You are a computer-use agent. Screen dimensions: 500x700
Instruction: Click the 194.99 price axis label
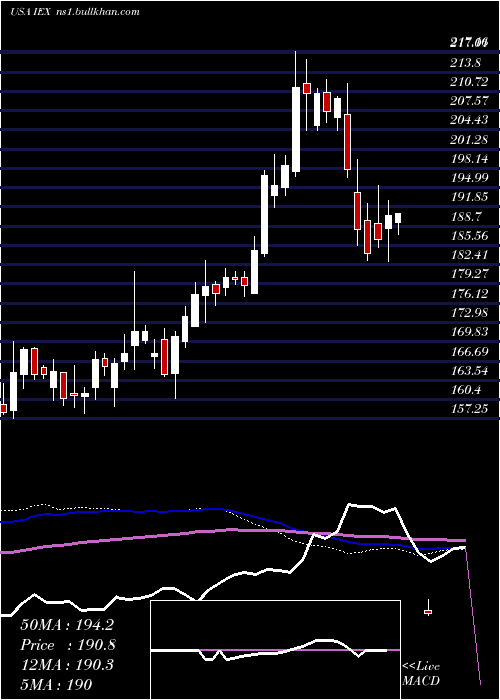(469, 178)
